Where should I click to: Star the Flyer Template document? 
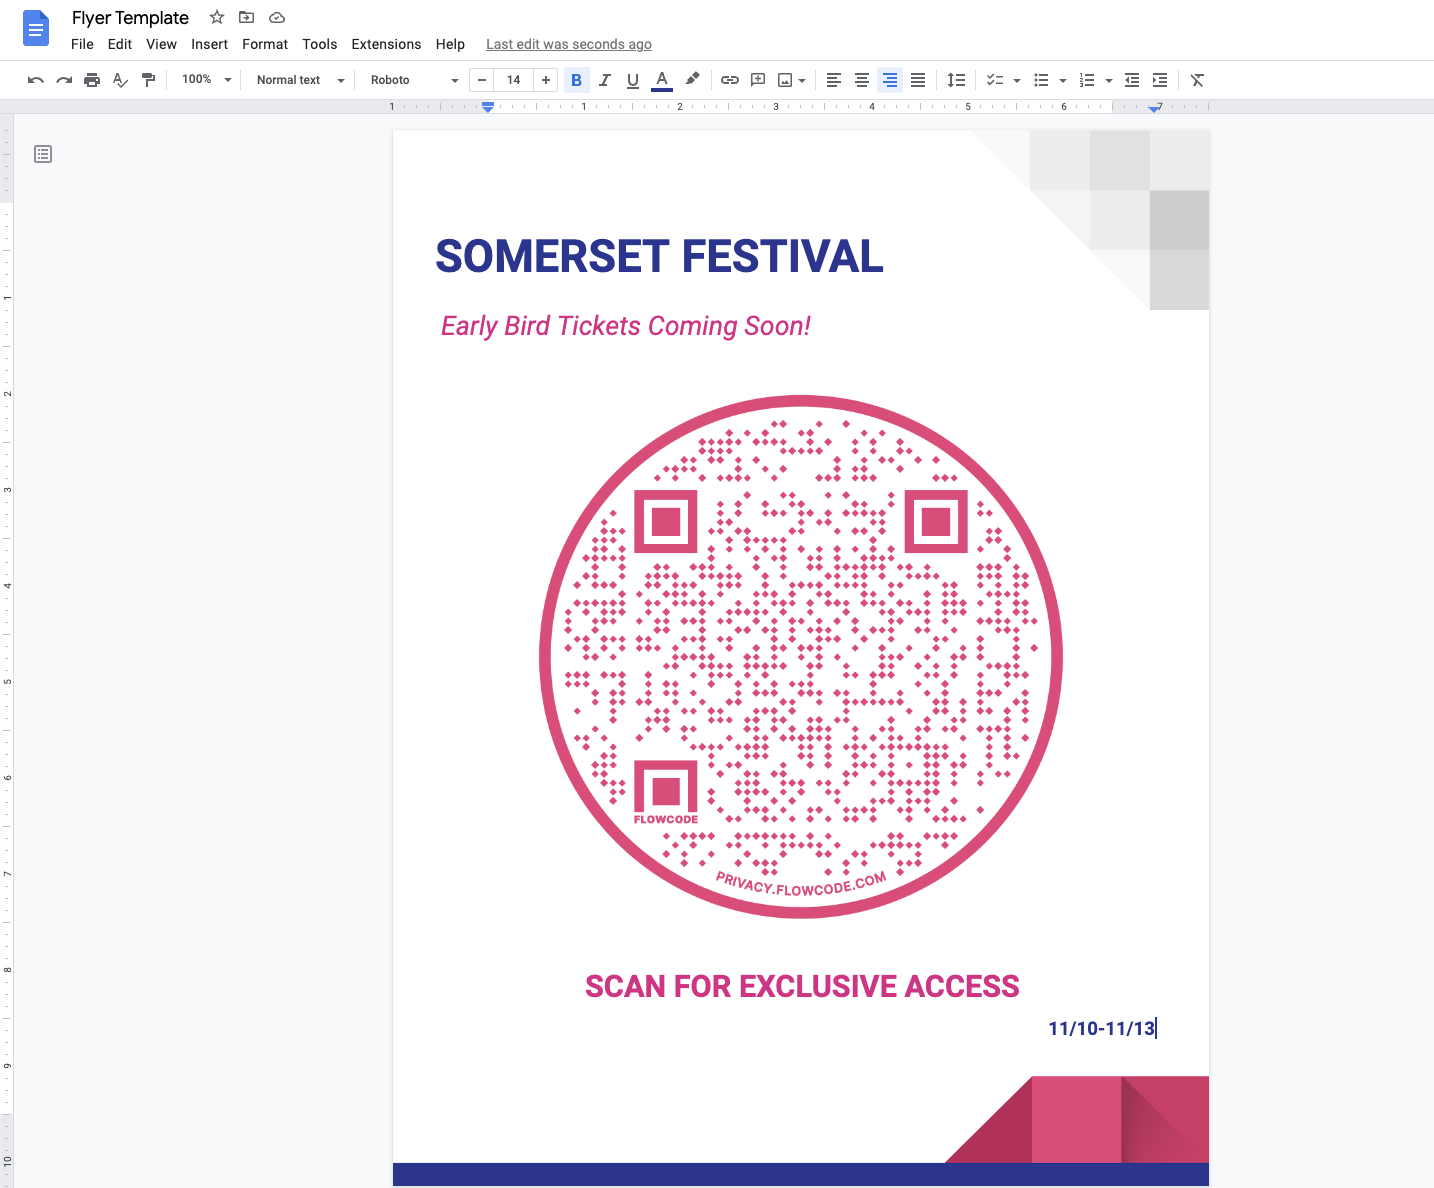pos(216,17)
